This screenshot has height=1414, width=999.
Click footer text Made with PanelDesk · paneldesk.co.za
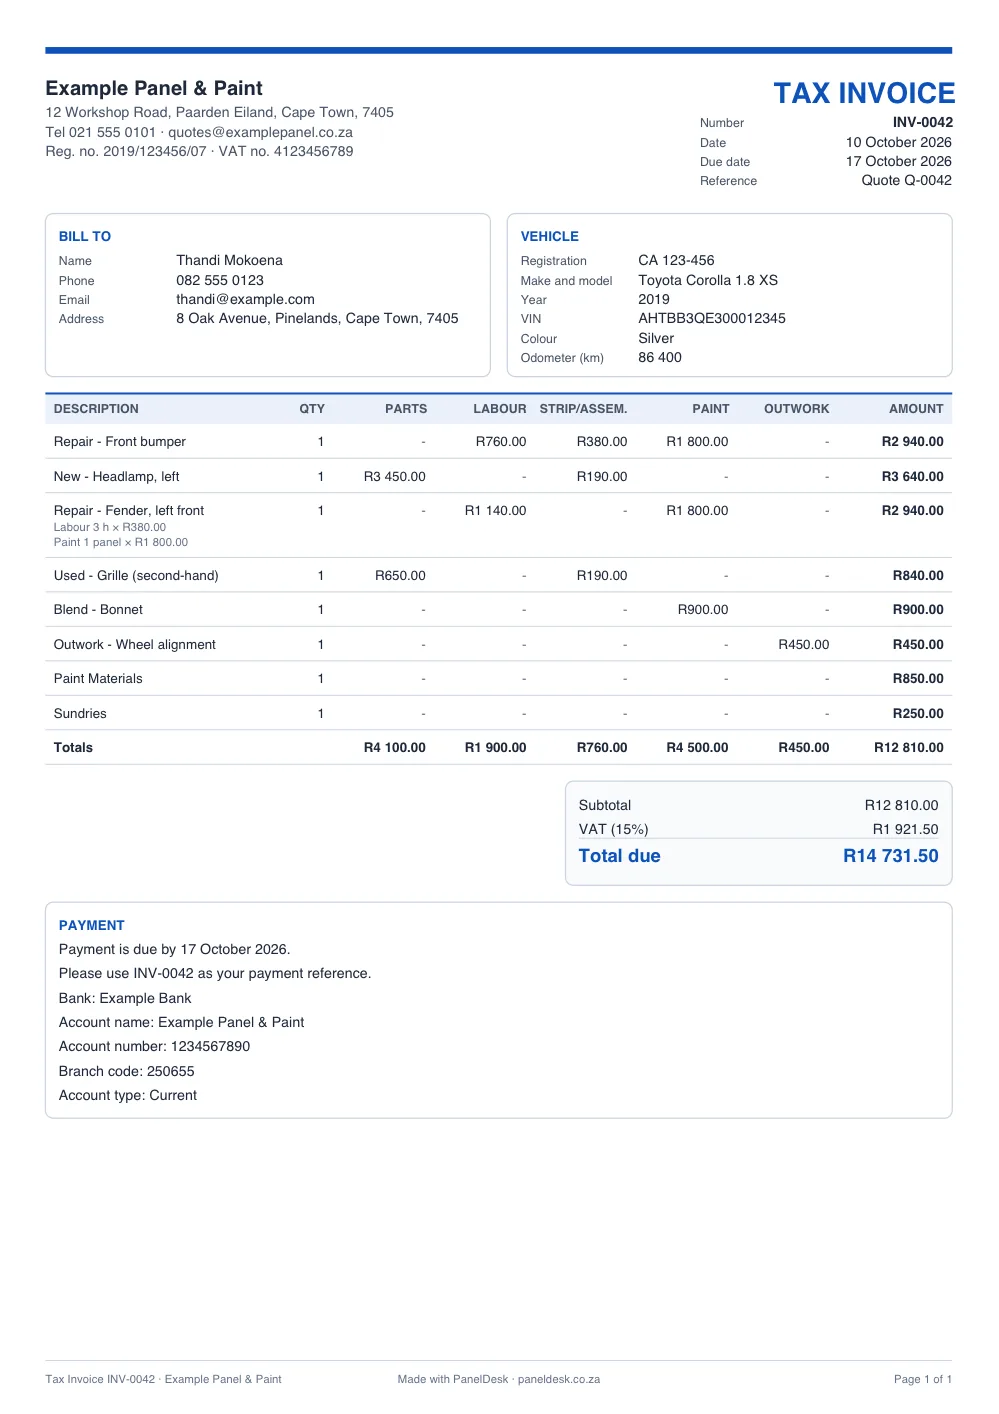coord(499,1379)
